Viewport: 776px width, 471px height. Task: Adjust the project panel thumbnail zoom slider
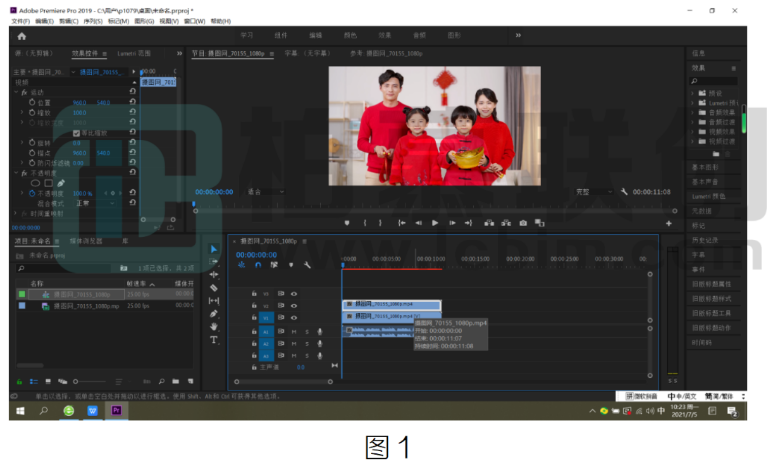[90, 381]
